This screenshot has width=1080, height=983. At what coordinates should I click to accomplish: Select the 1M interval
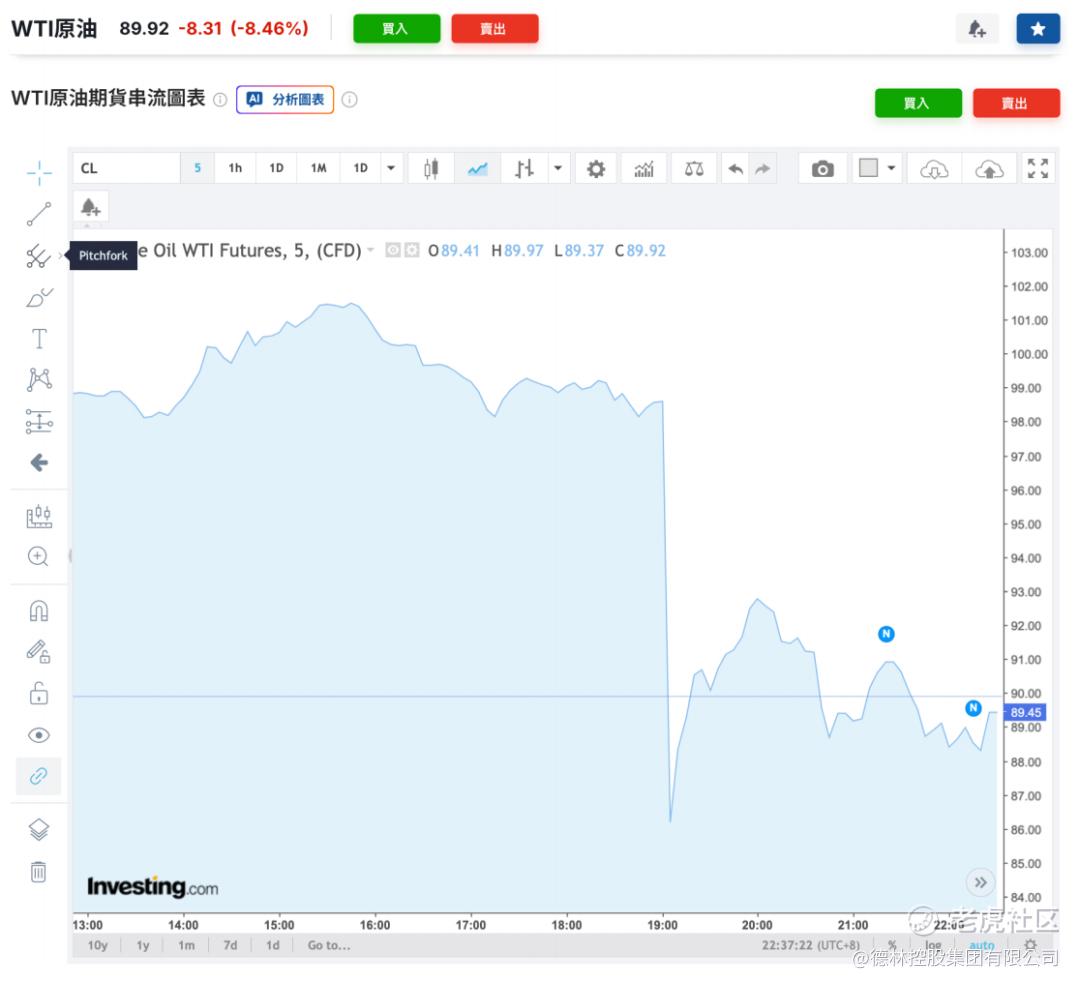(318, 168)
